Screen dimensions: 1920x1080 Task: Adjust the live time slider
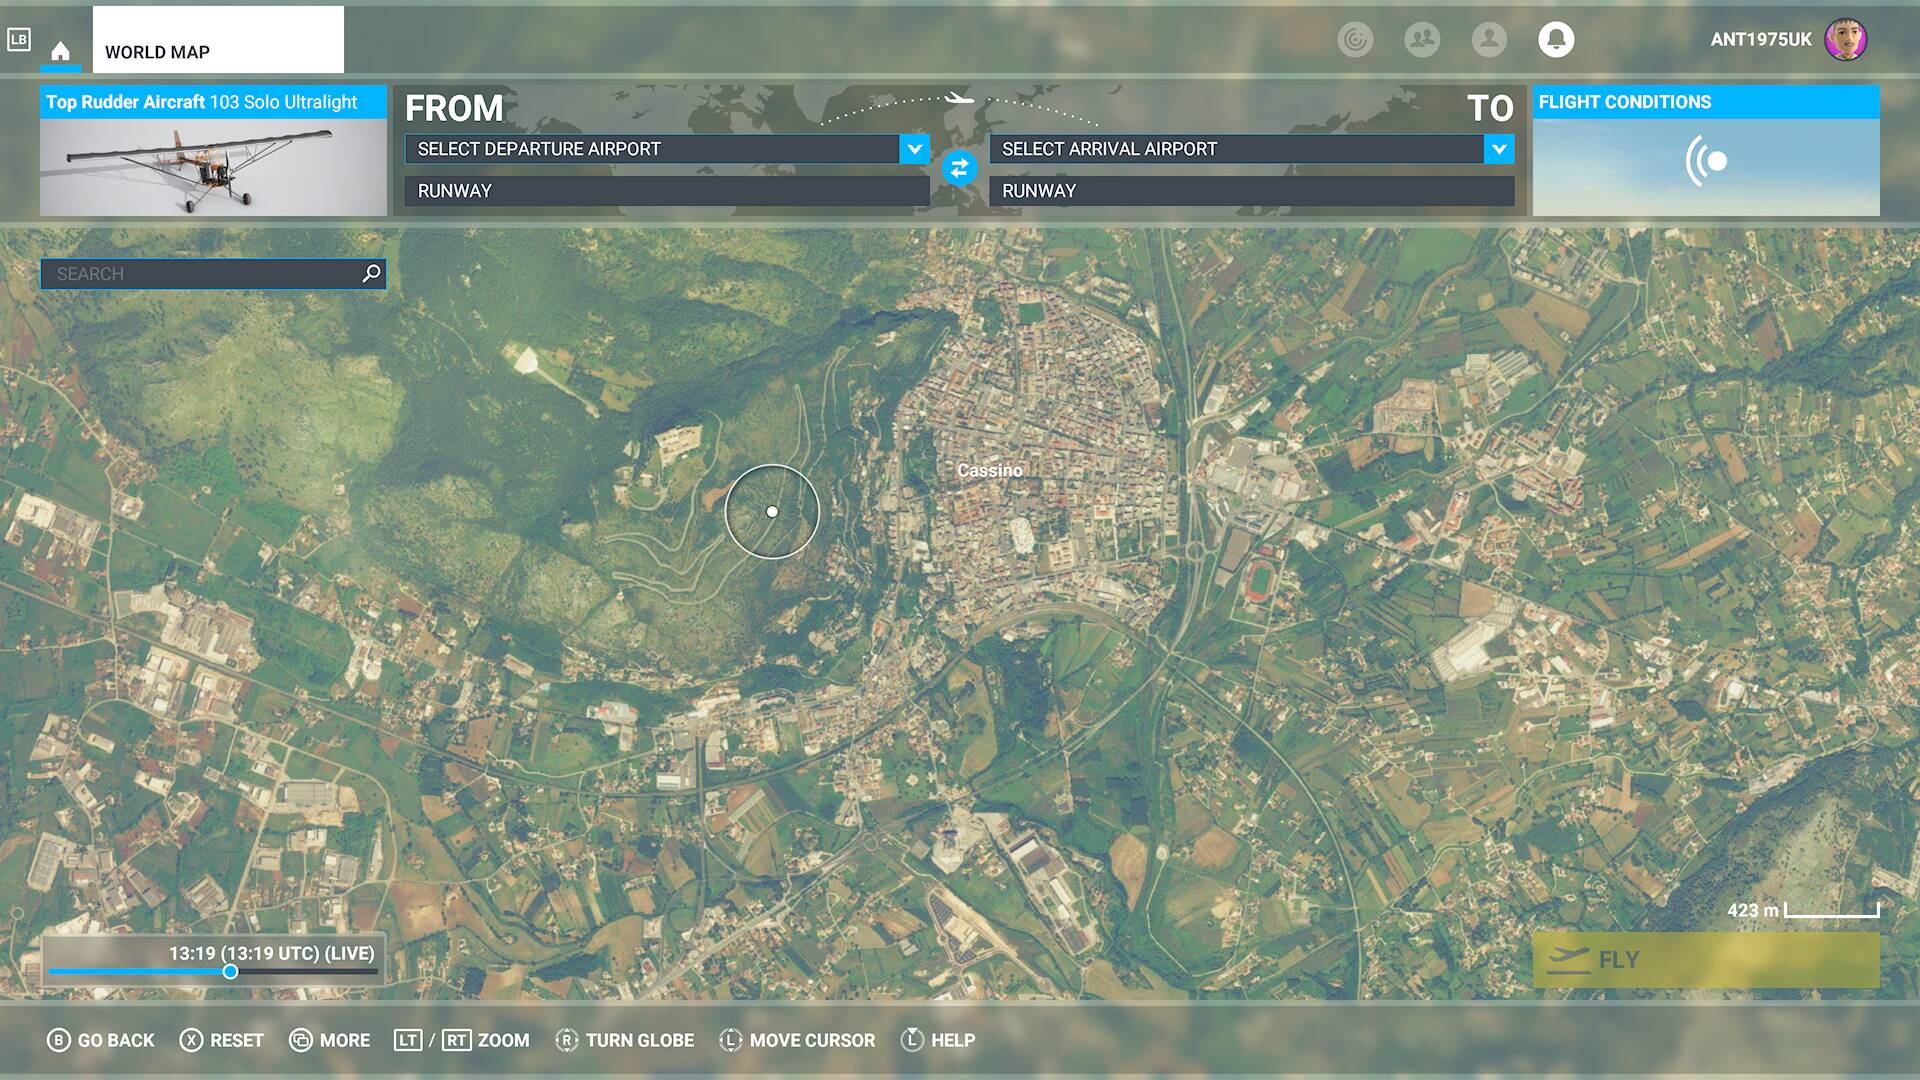tap(231, 970)
